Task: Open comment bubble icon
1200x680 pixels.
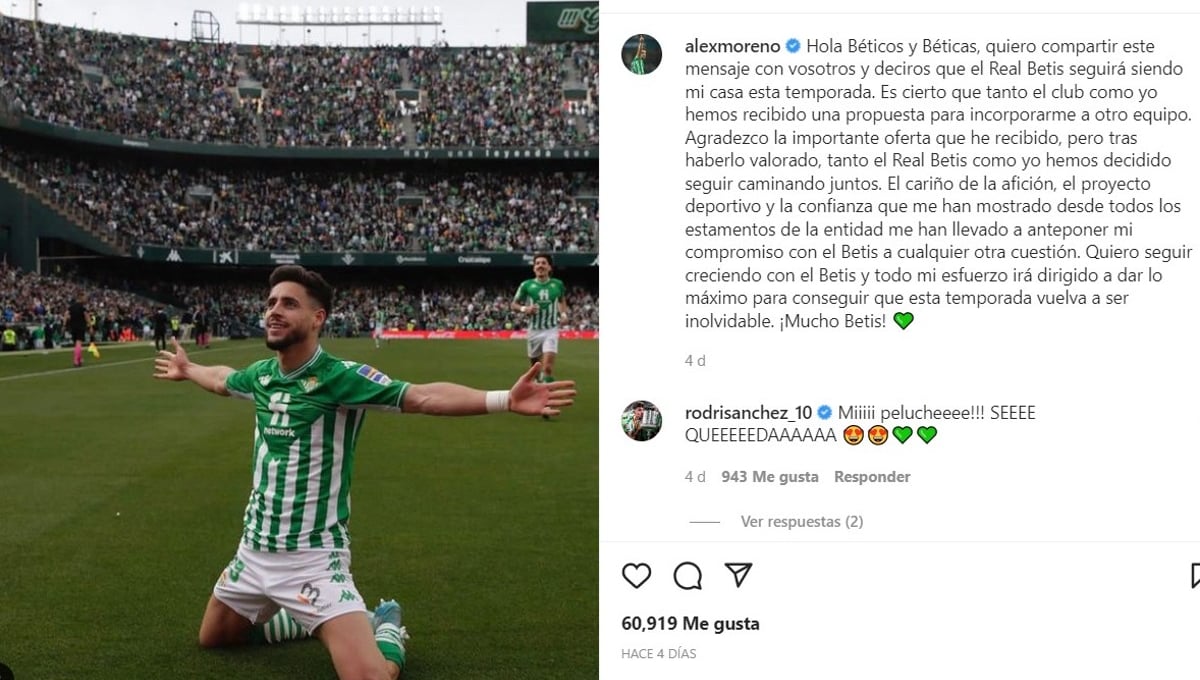Action: (x=688, y=576)
